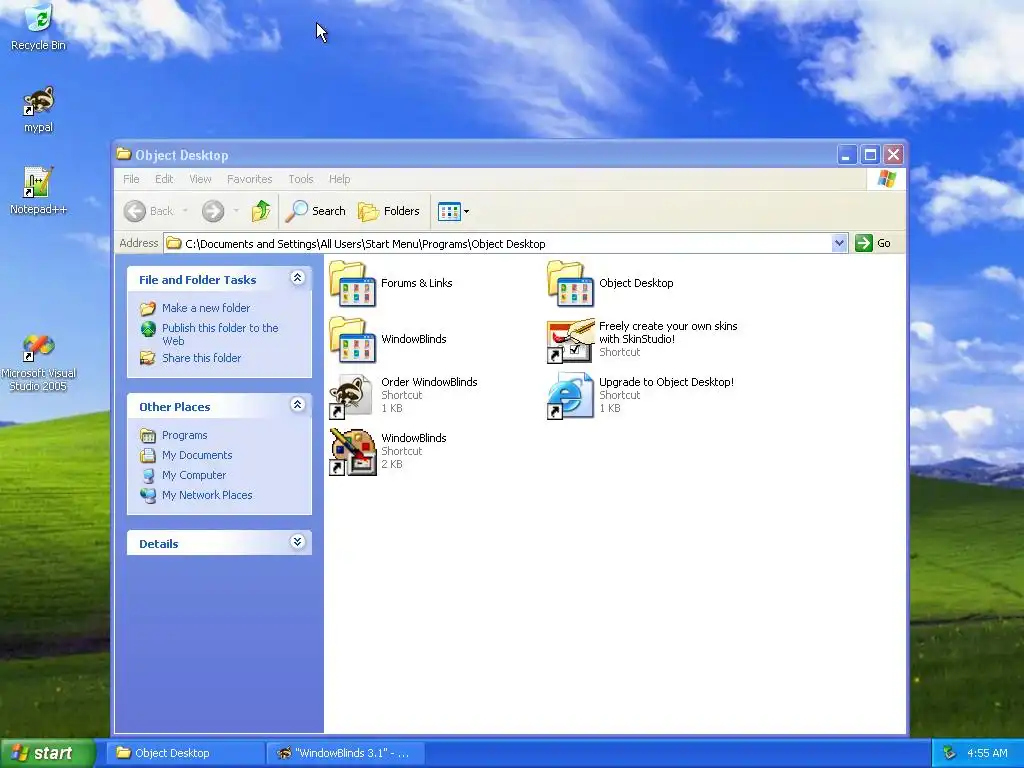Click Make a new folder link
The image size is (1024, 768).
[x=206, y=308]
